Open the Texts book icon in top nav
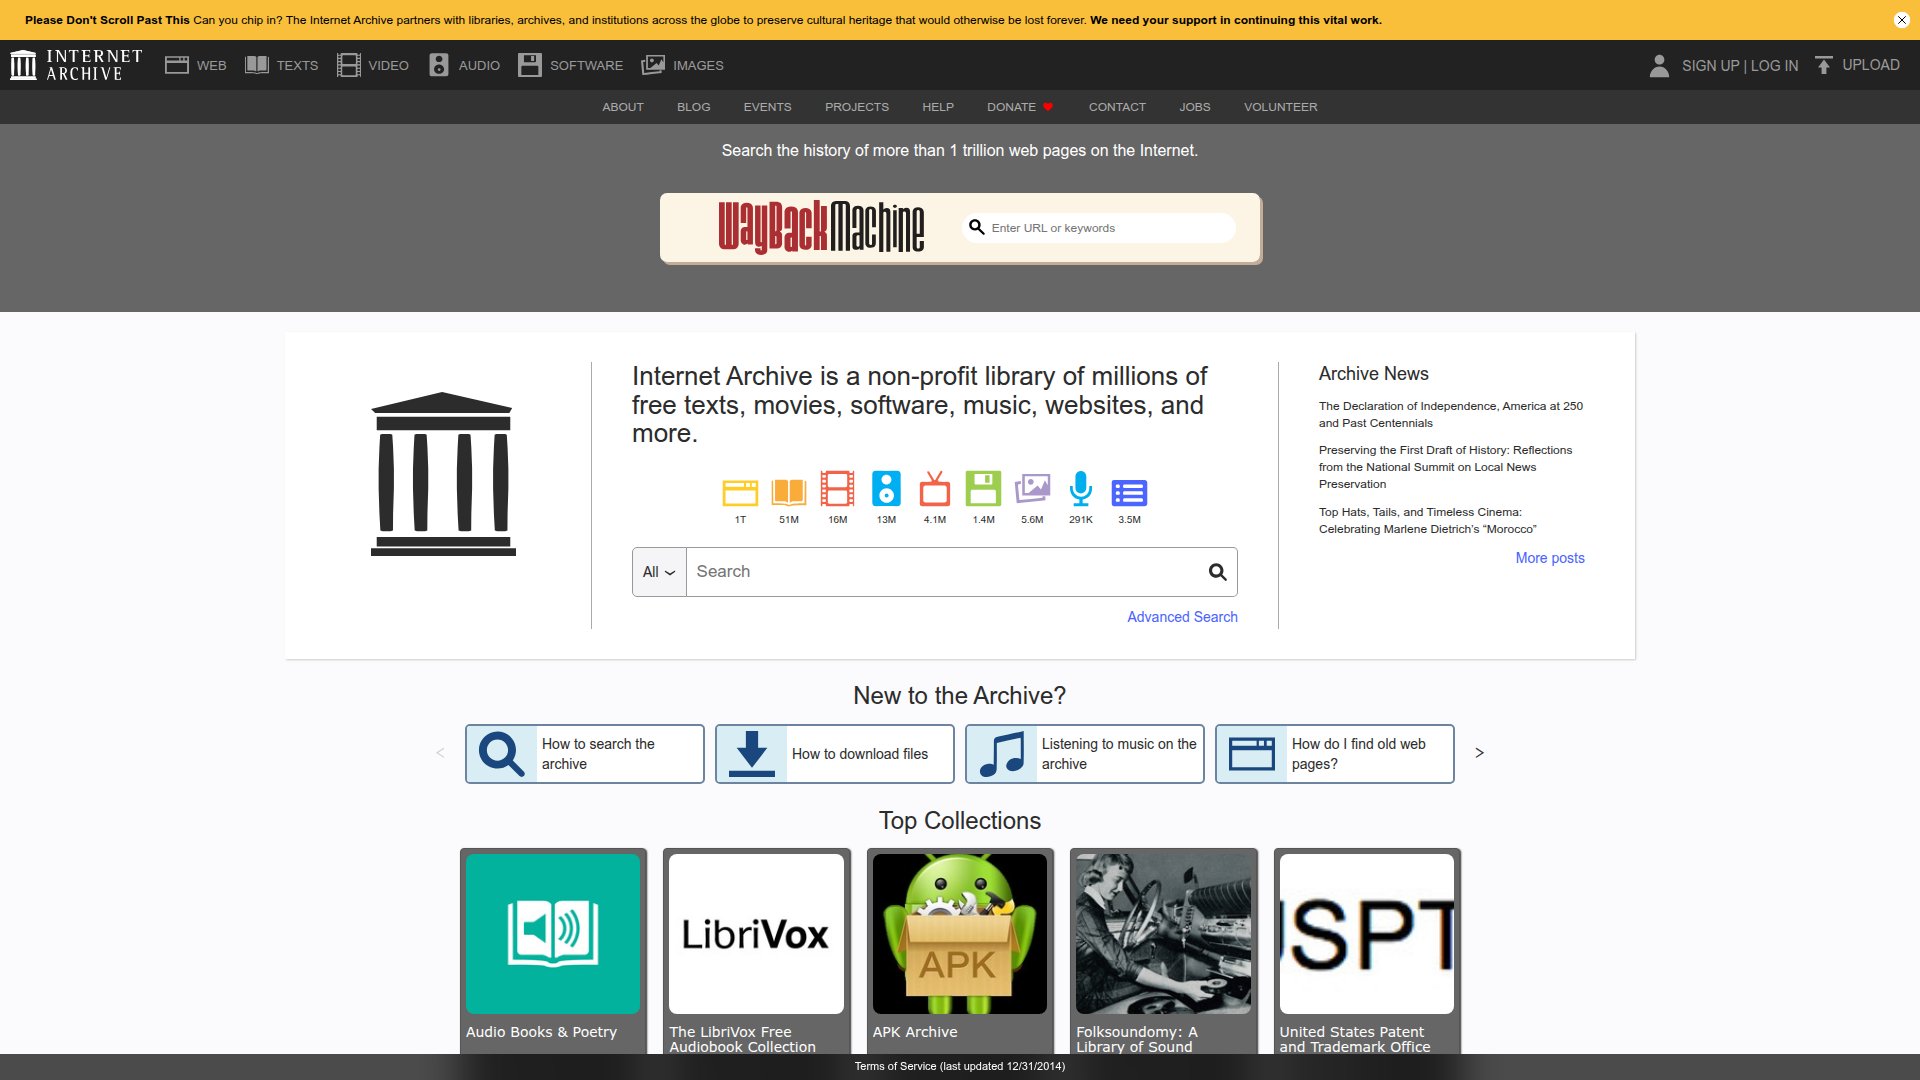Image resolution: width=1920 pixels, height=1080 pixels. 257,65
